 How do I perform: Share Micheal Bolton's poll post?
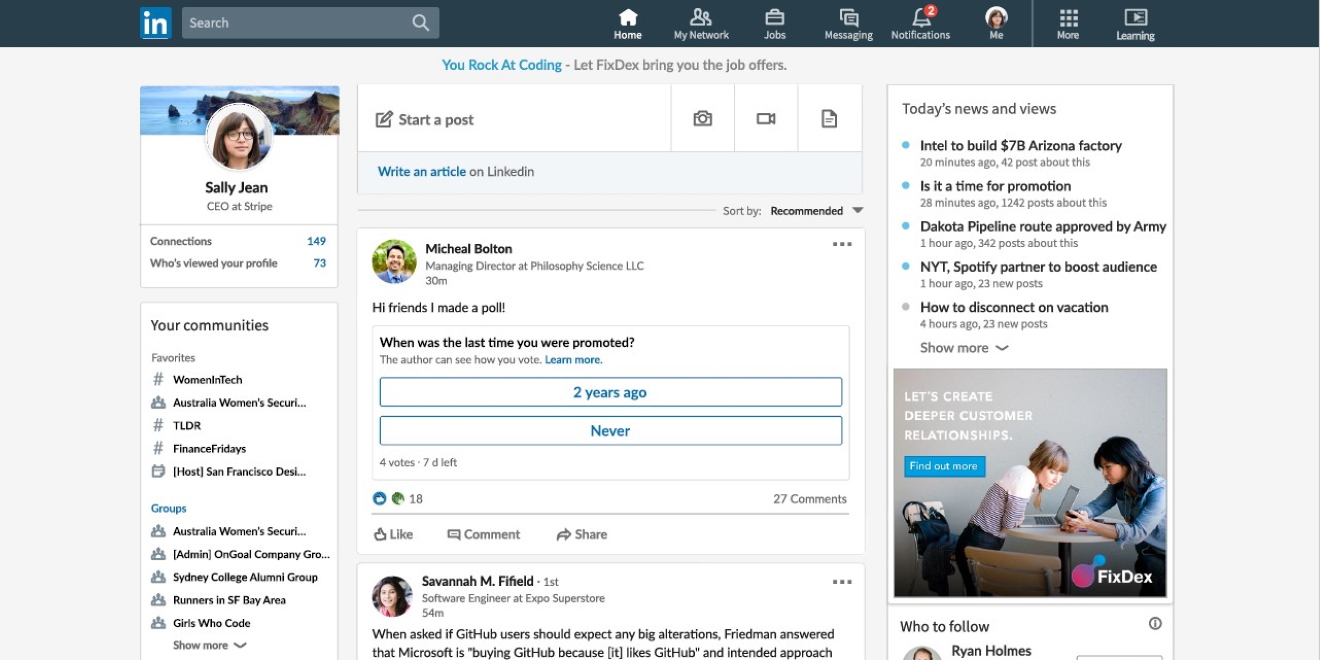click(x=582, y=535)
